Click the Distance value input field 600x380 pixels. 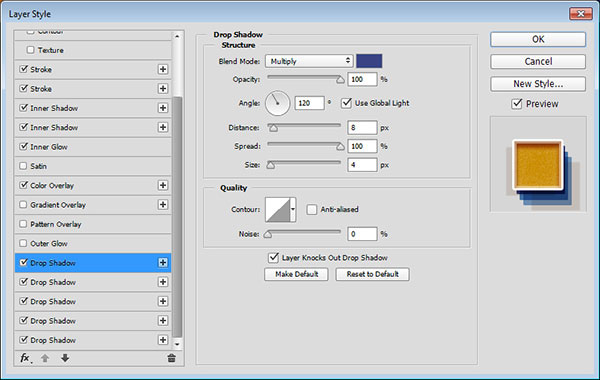[362, 128]
